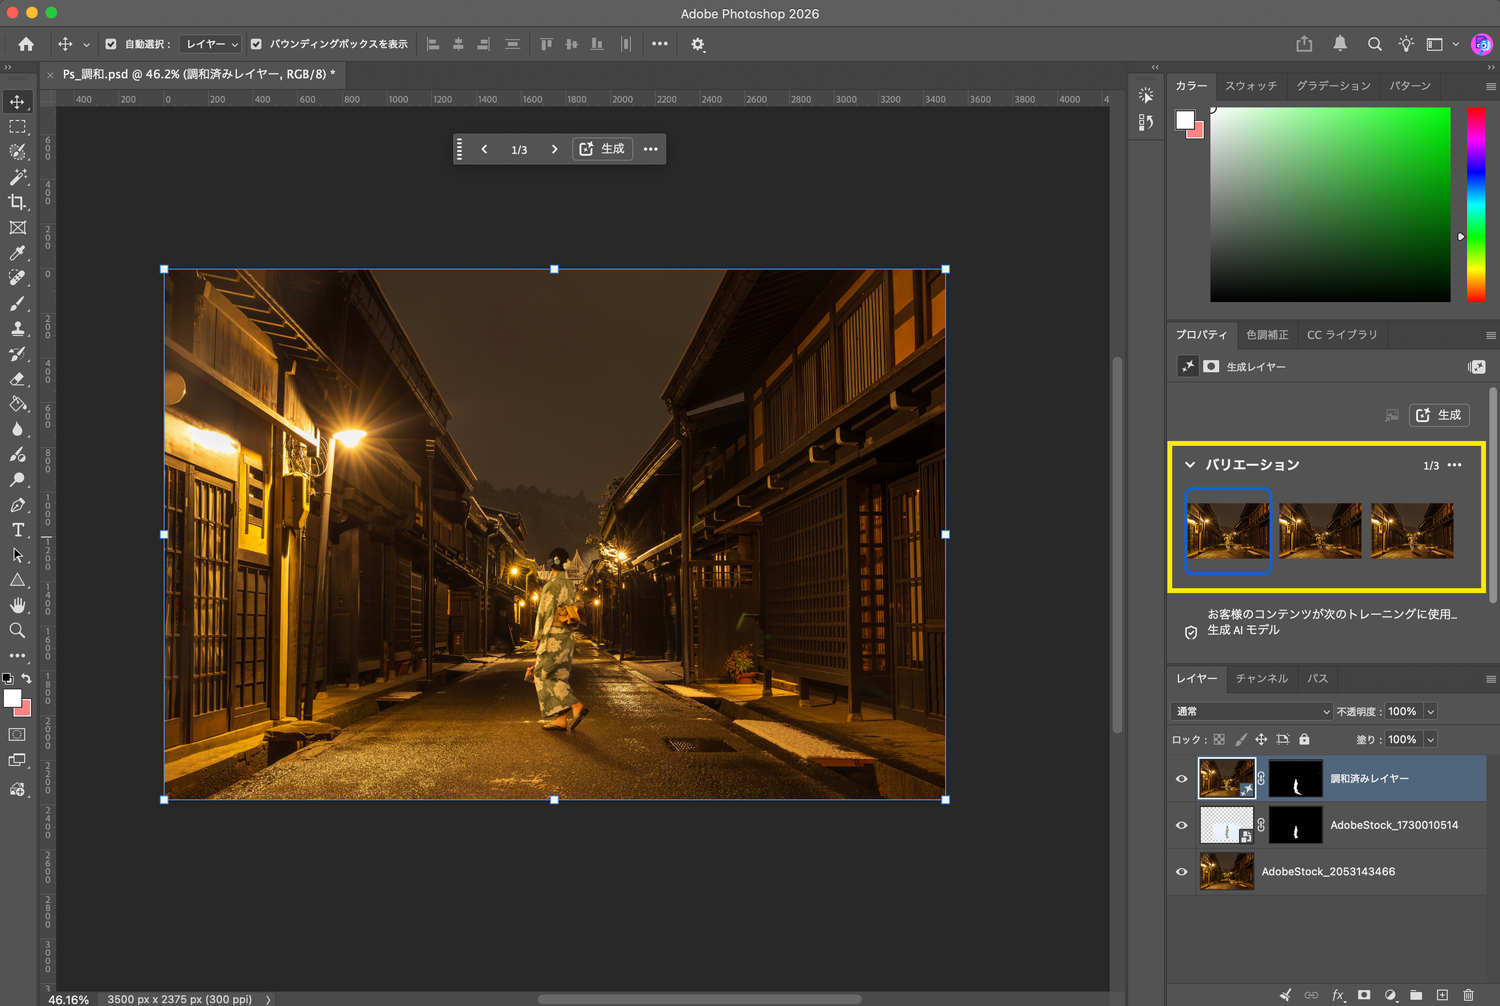Select the Pen tool
The image size is (1500, 1006).
pyautogui.click(x=18, y=505)
